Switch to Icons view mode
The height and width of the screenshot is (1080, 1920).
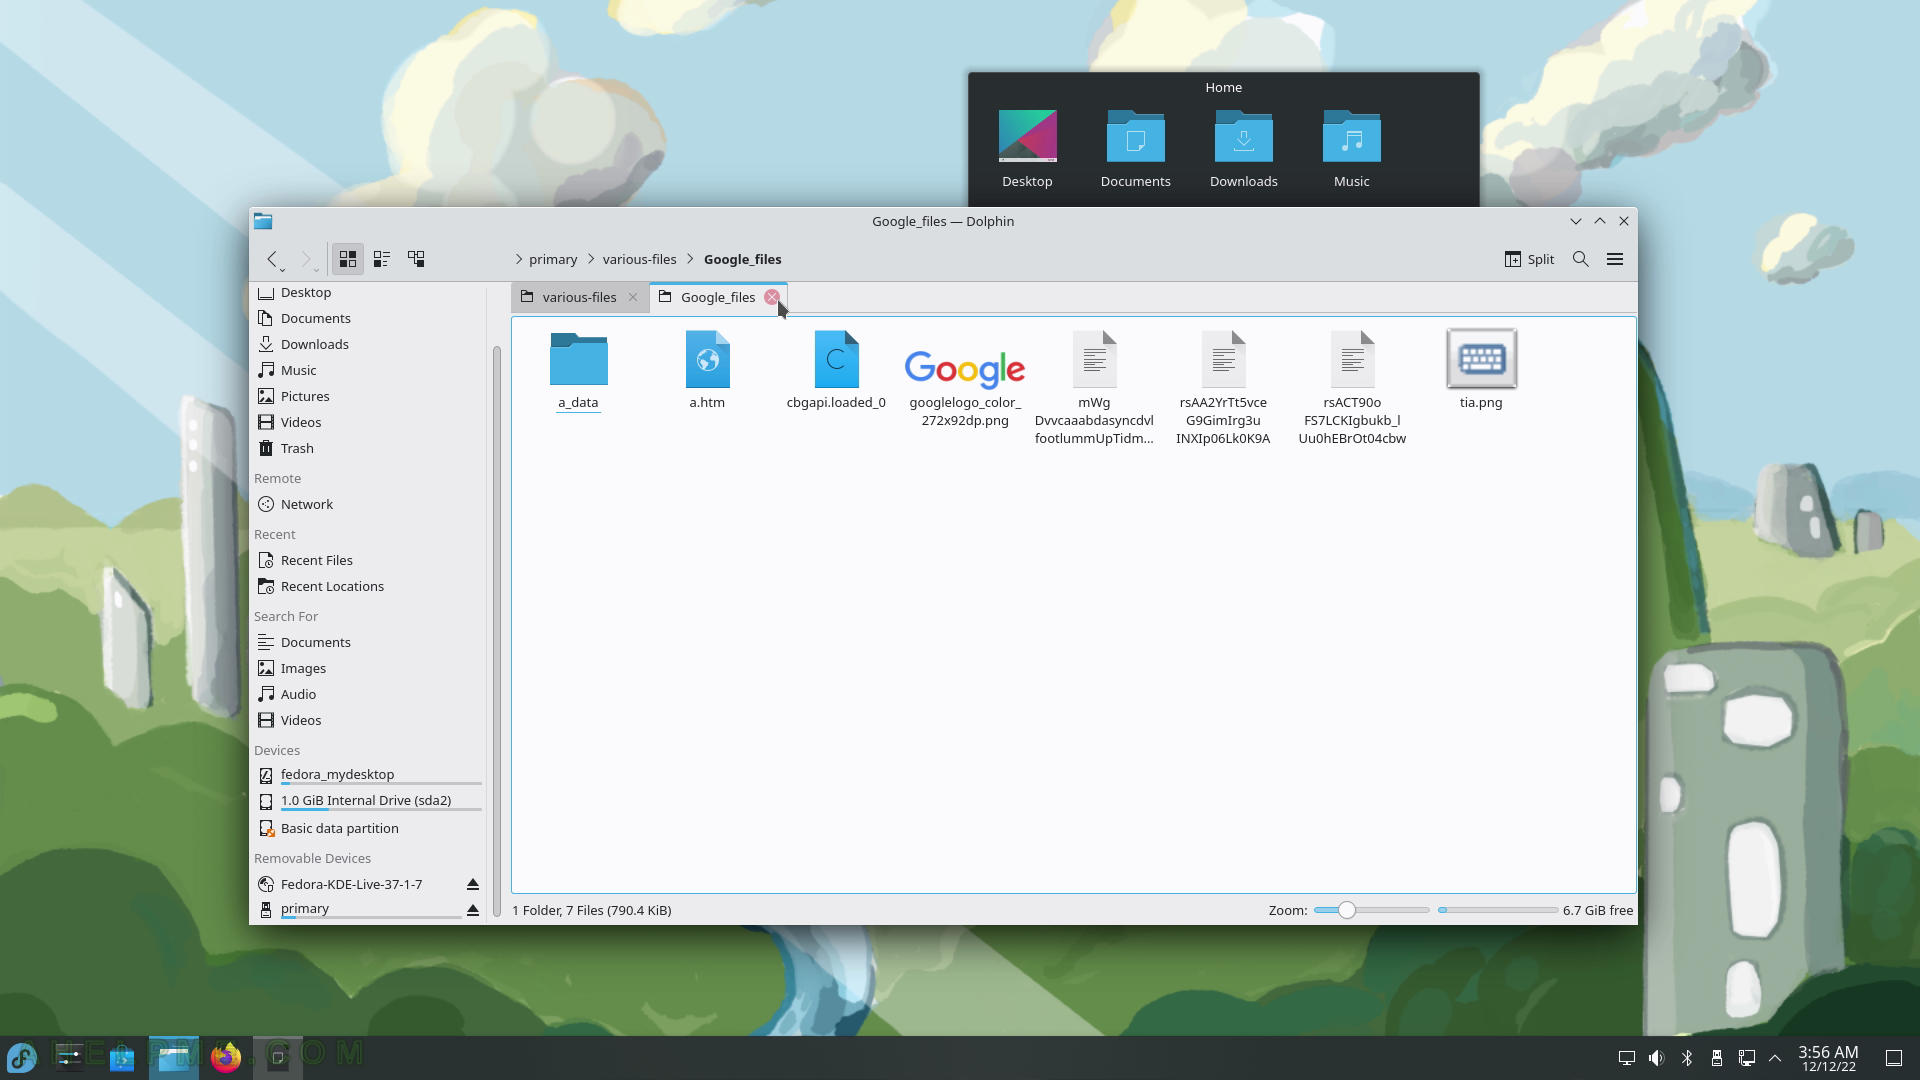[x=348, y=259]
